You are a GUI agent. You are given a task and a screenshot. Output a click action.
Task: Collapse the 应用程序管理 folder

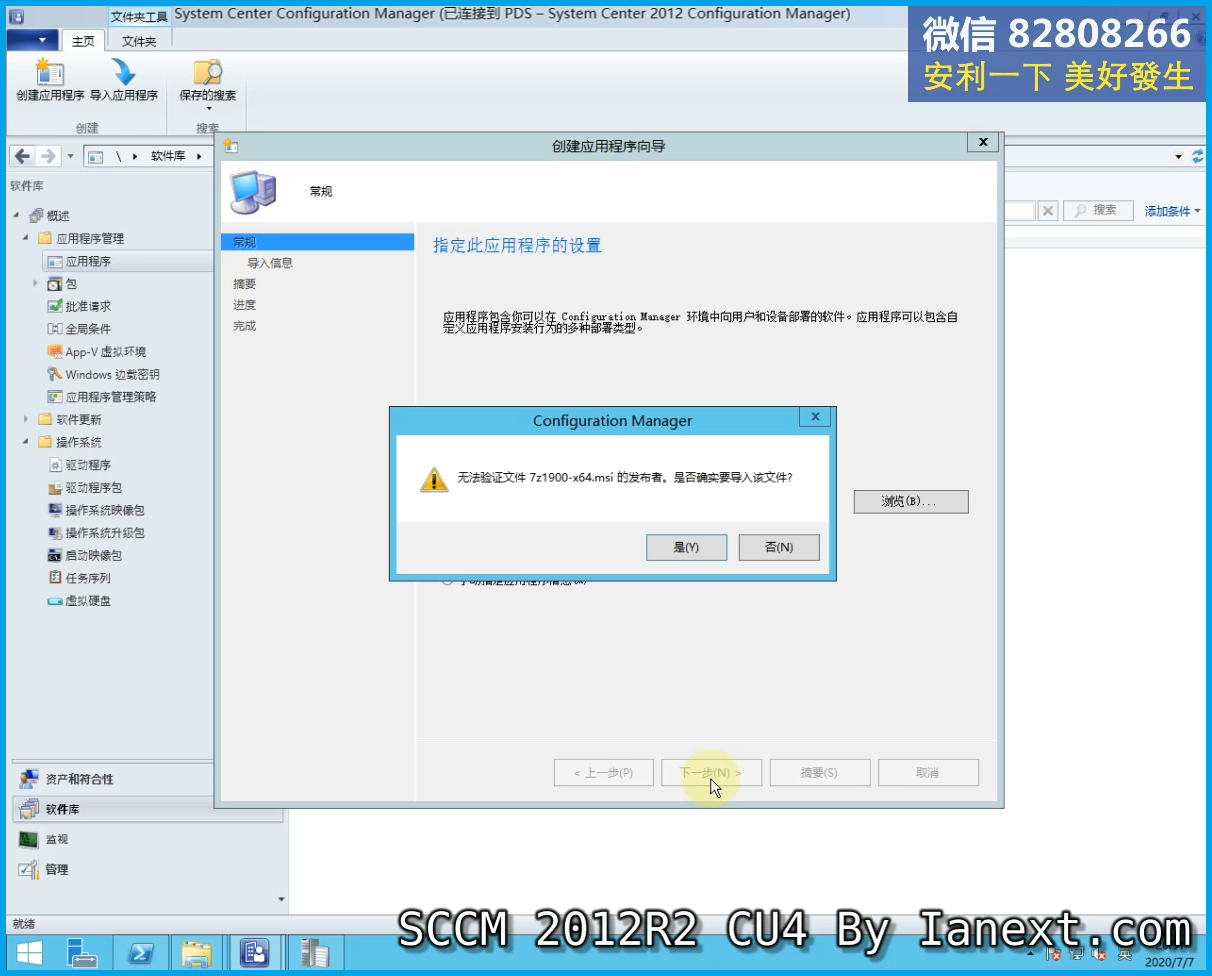pos(26,239)
